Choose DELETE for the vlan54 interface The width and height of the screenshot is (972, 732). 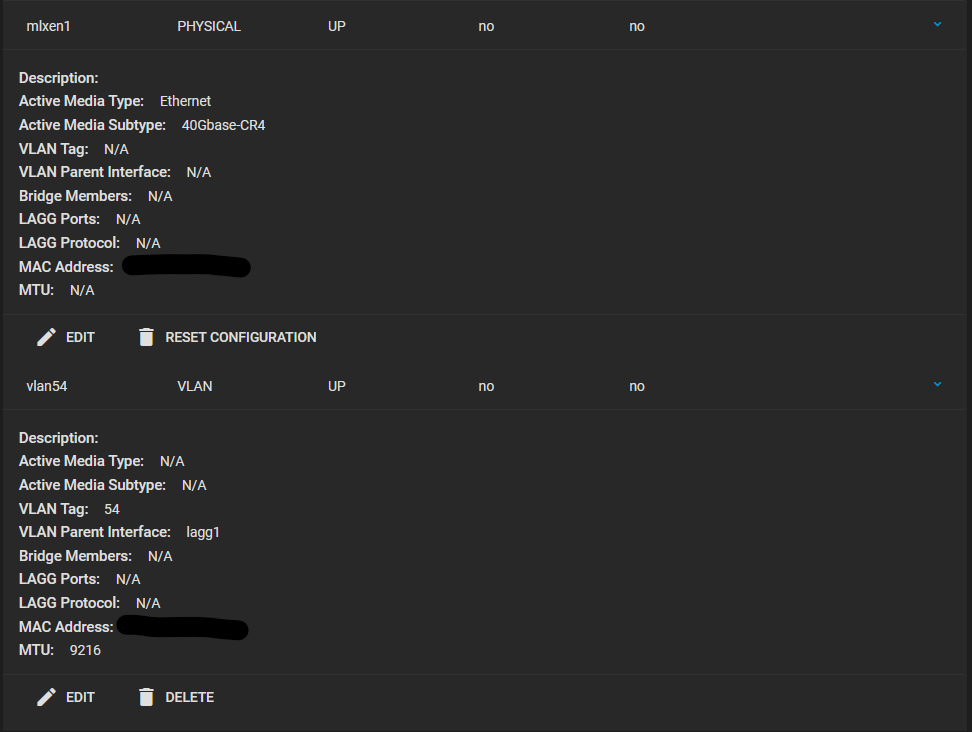pos(190,697)
